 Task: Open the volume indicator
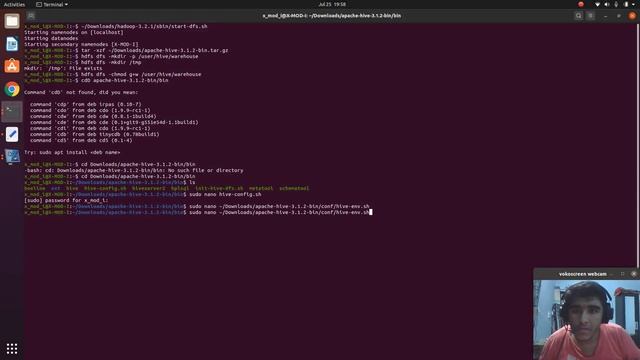point(607,4)
